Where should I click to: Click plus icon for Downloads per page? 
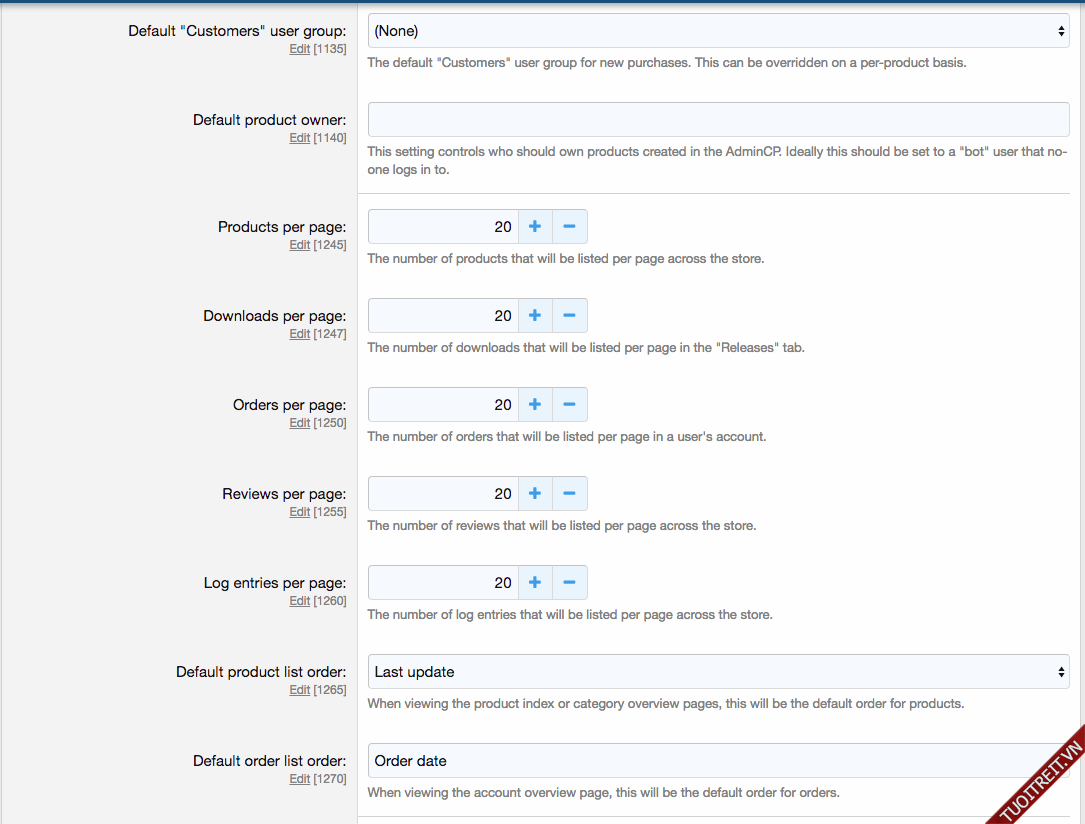coord(535,316)
